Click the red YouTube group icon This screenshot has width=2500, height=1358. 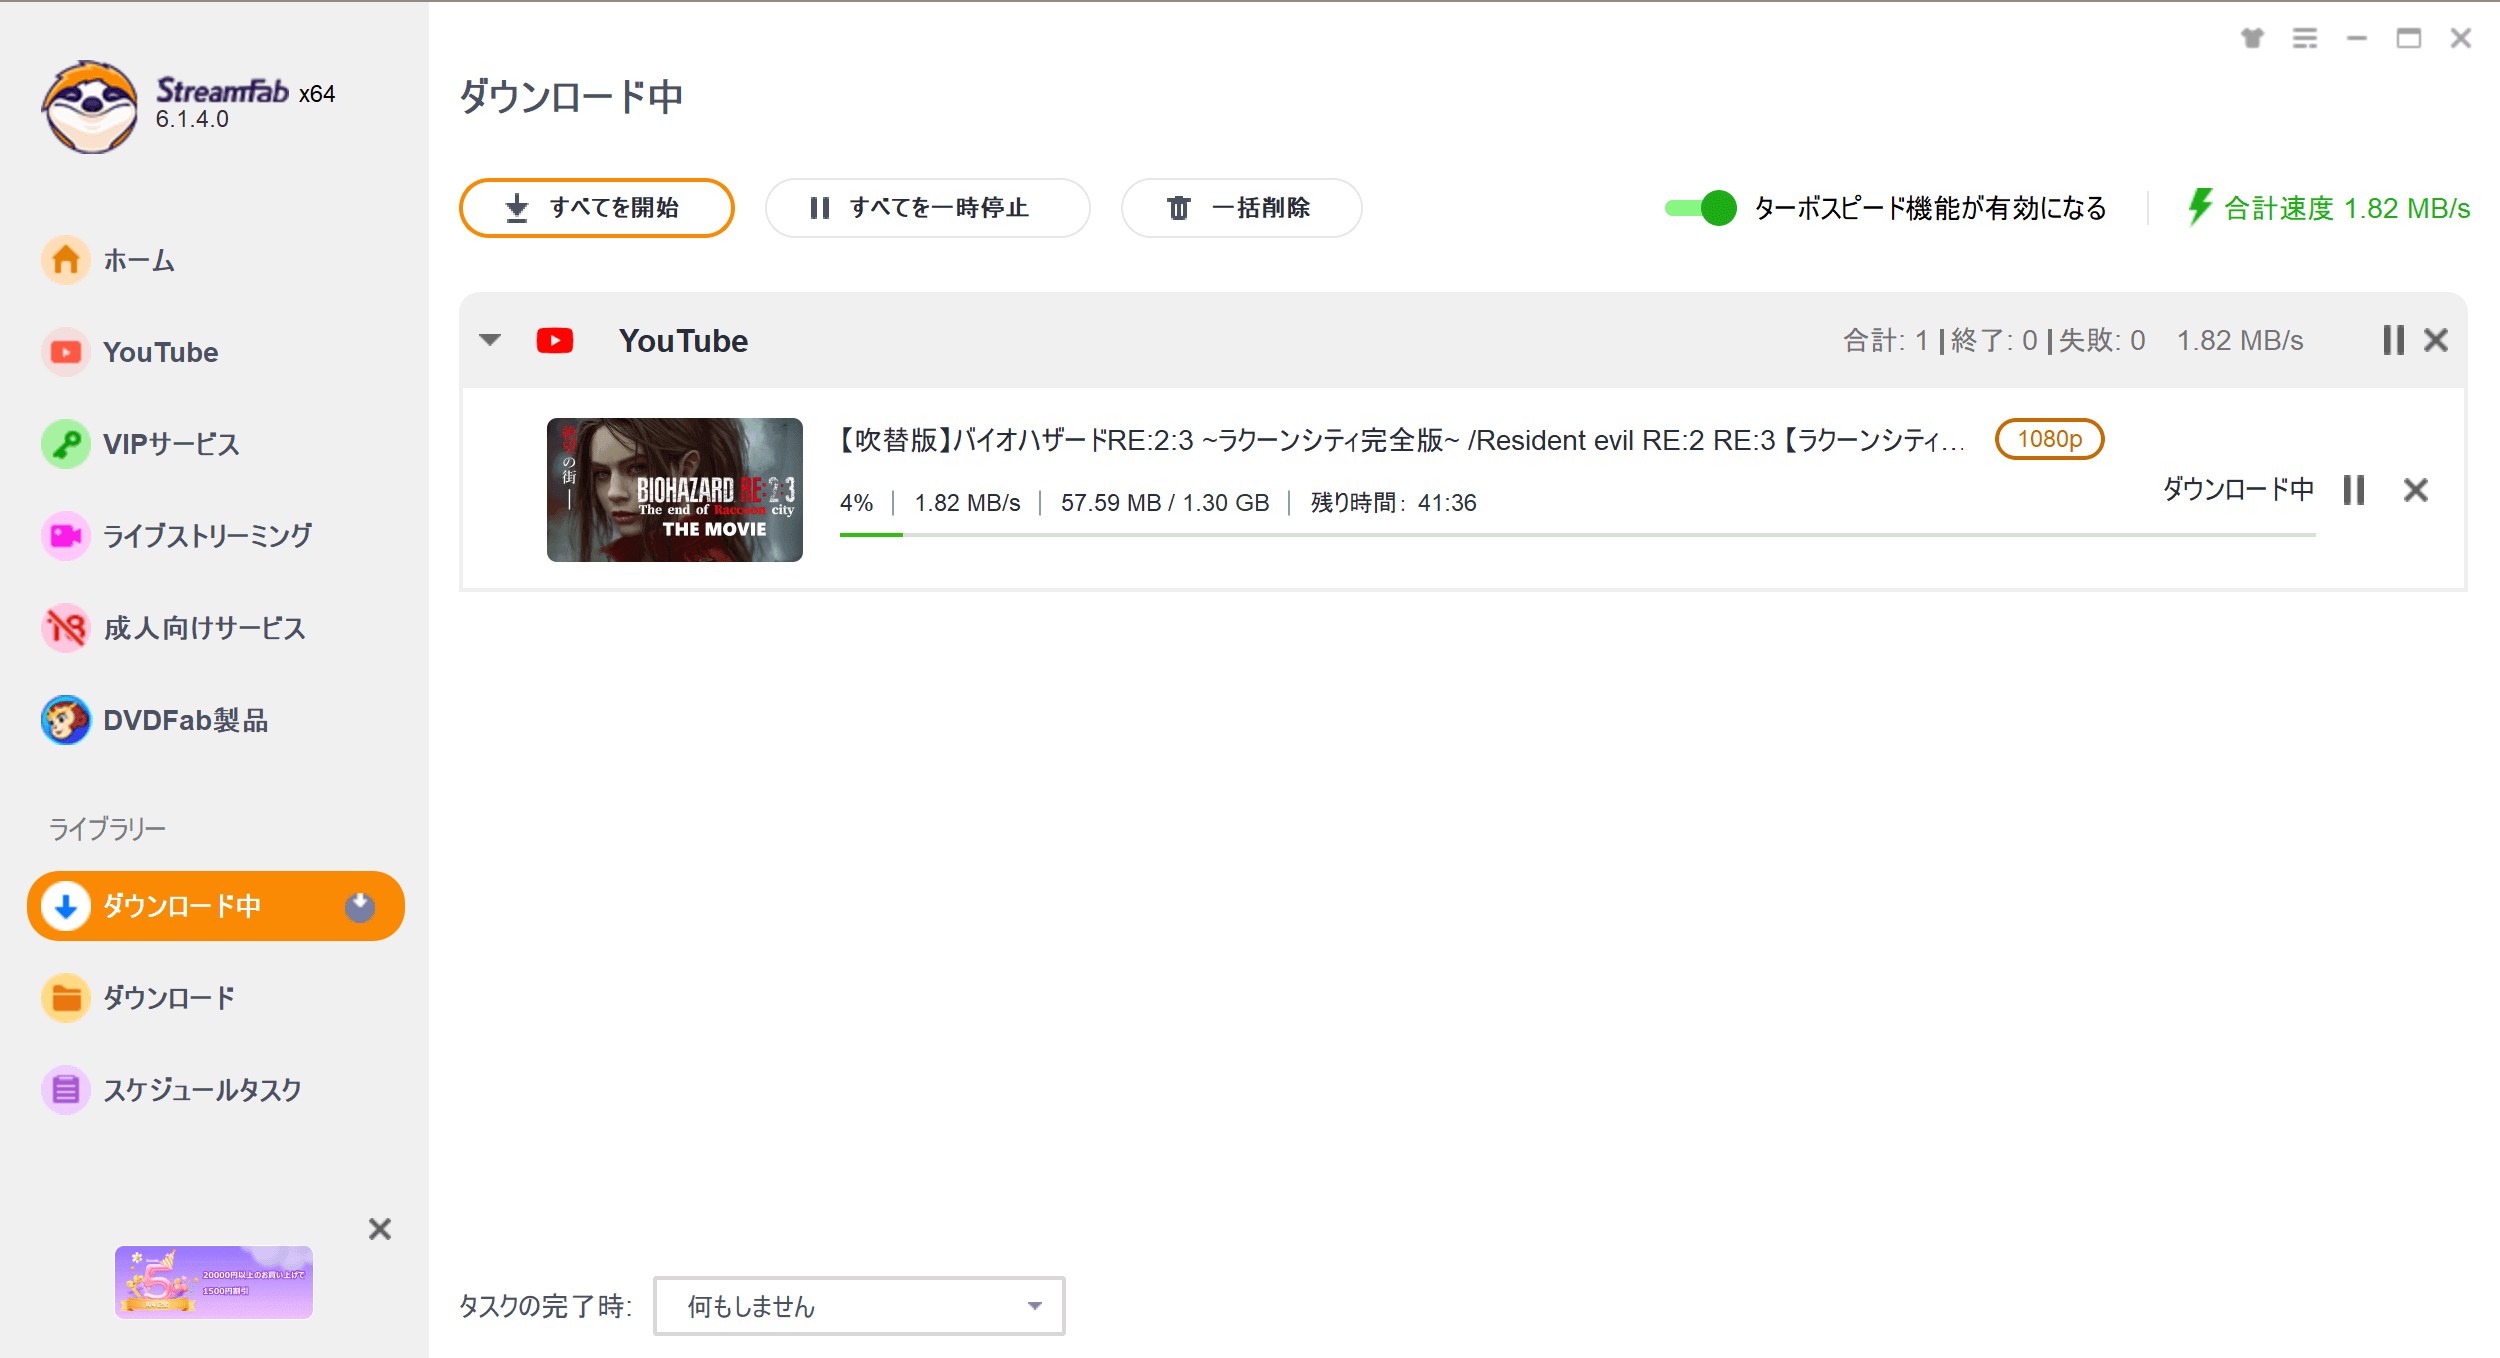click(x=555, y=341)
